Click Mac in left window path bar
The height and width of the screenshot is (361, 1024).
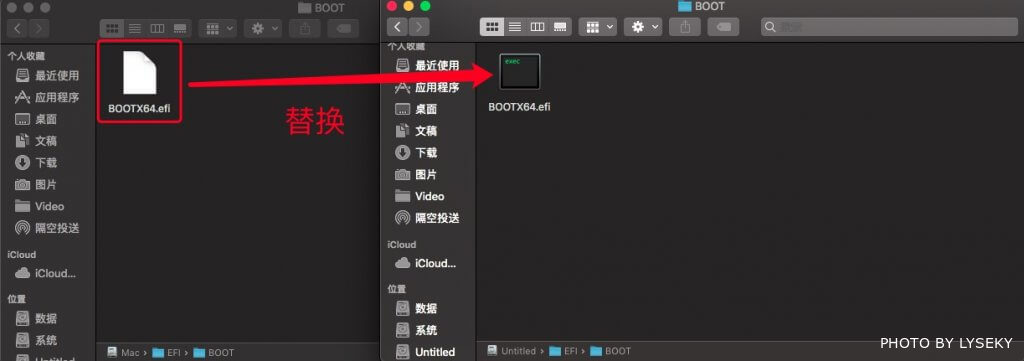tap(123, 353)
